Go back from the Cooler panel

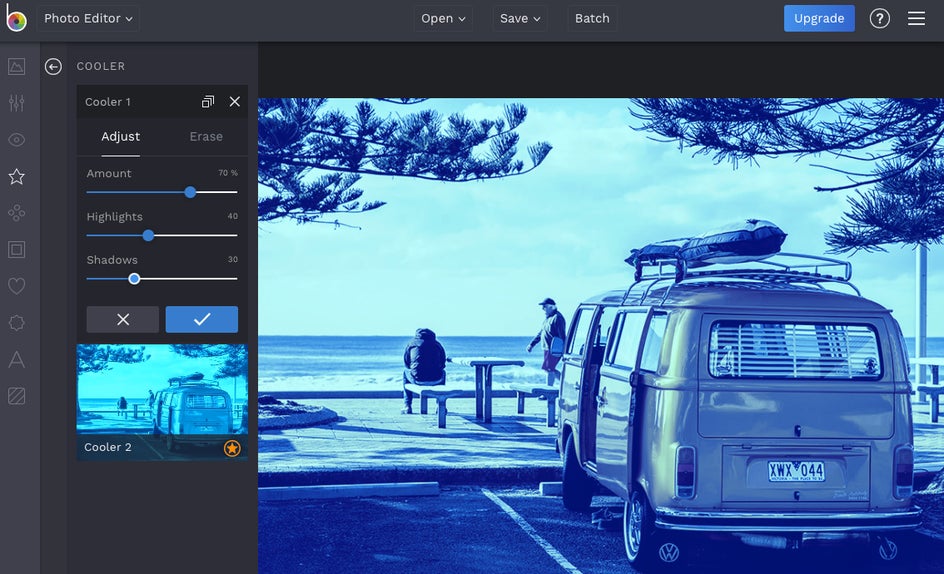[53, 66]
